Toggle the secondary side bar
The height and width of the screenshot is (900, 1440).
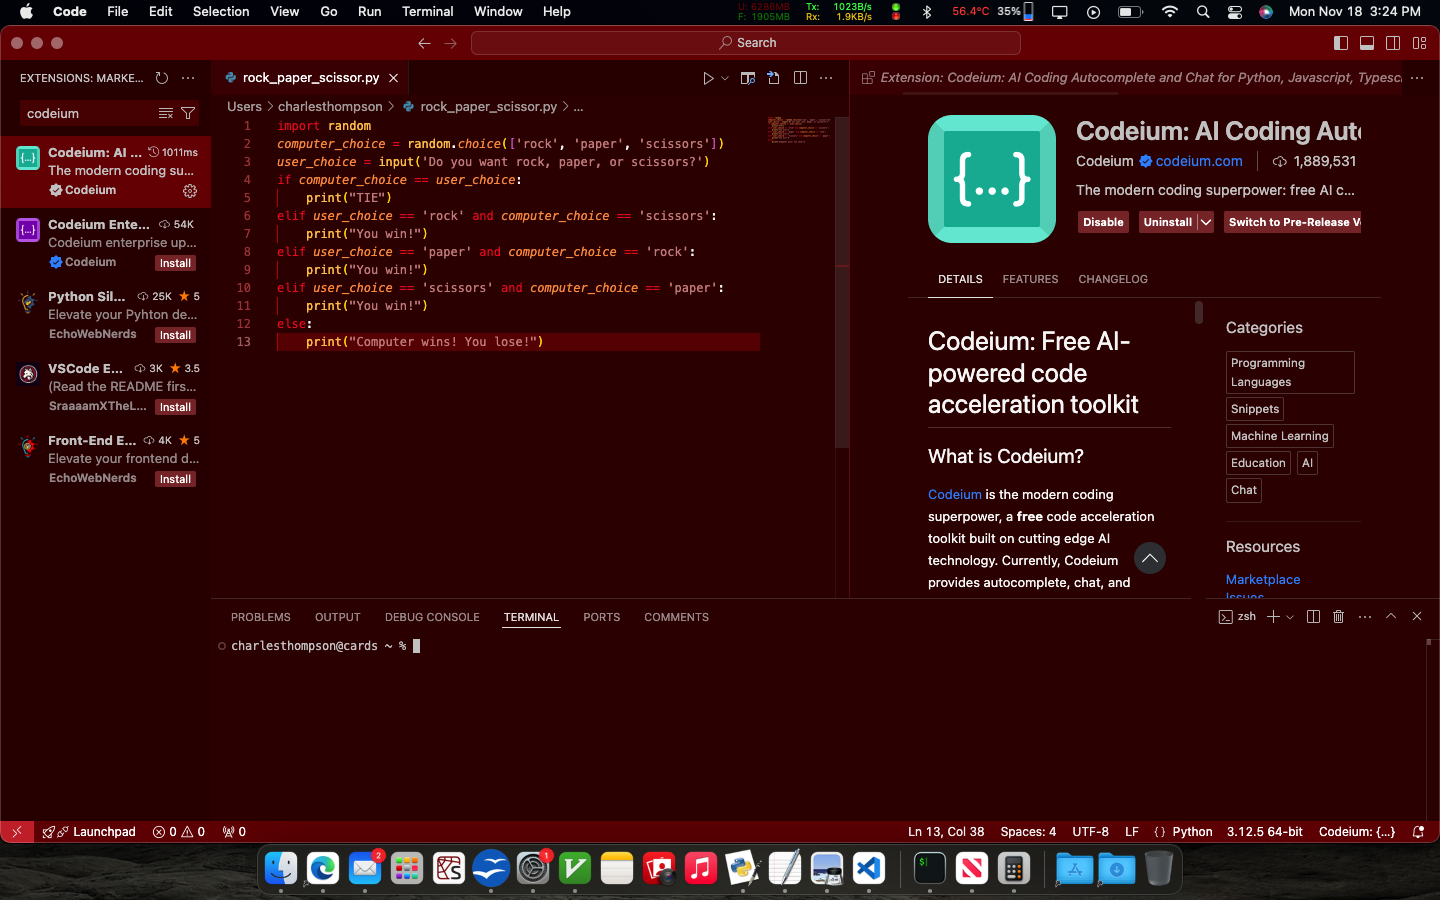pyautogui.click(x=1393, y=43)
